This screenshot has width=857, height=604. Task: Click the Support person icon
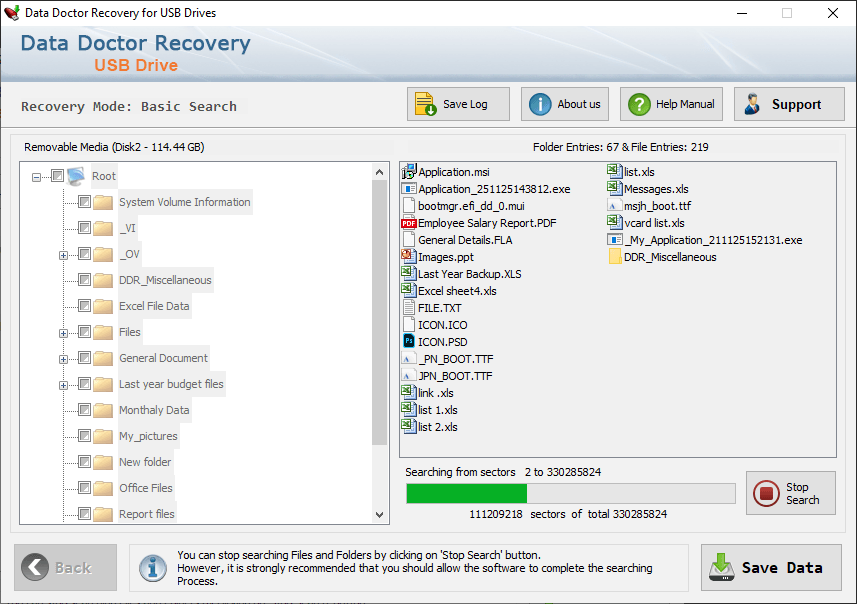coord(753,104)
